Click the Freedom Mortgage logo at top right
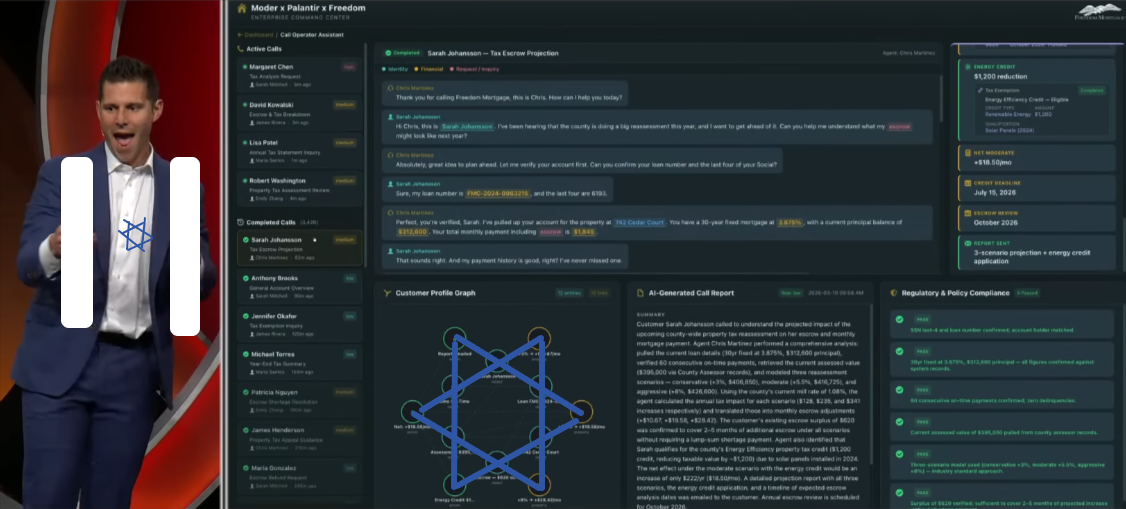1126x509 pixels. pos(1099,11)
